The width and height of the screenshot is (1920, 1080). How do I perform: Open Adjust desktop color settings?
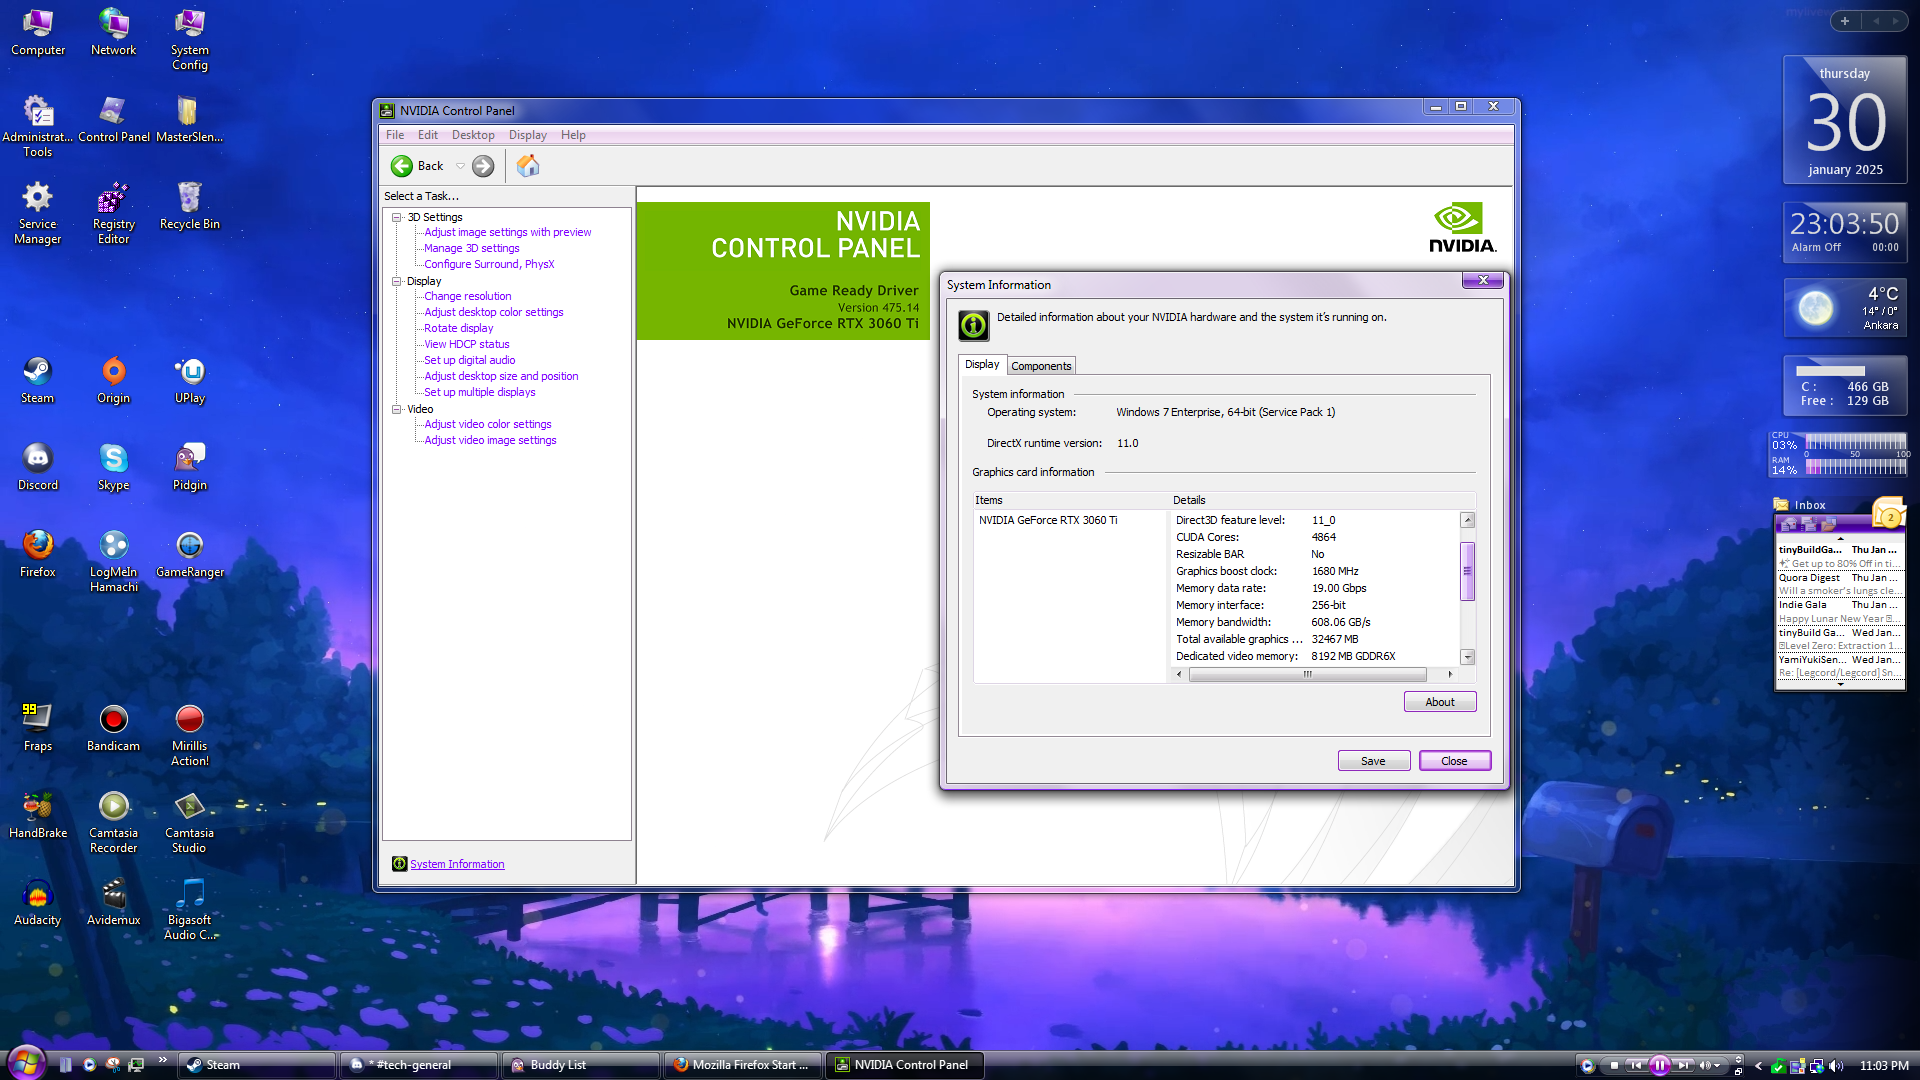493,312
